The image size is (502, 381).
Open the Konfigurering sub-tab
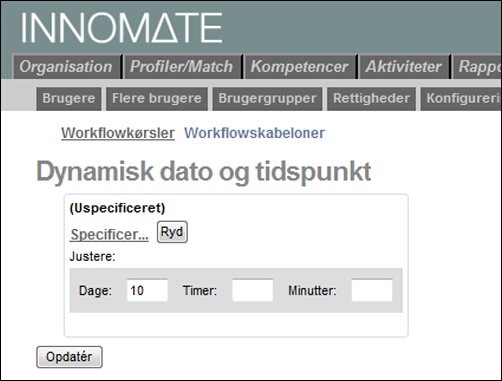tap(461, 99)
